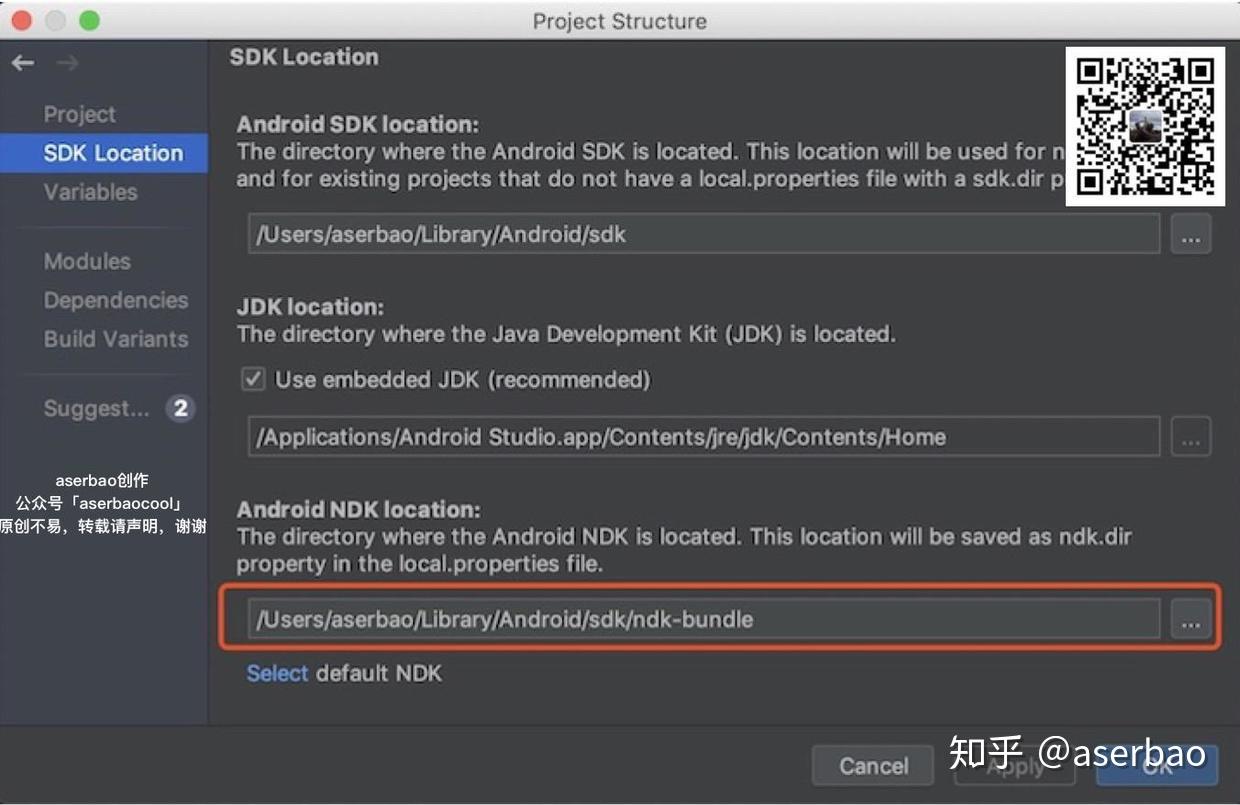Screen dimensions: 1240x805
Task: Click the Android NDK location path field
Action: point(700,619)
